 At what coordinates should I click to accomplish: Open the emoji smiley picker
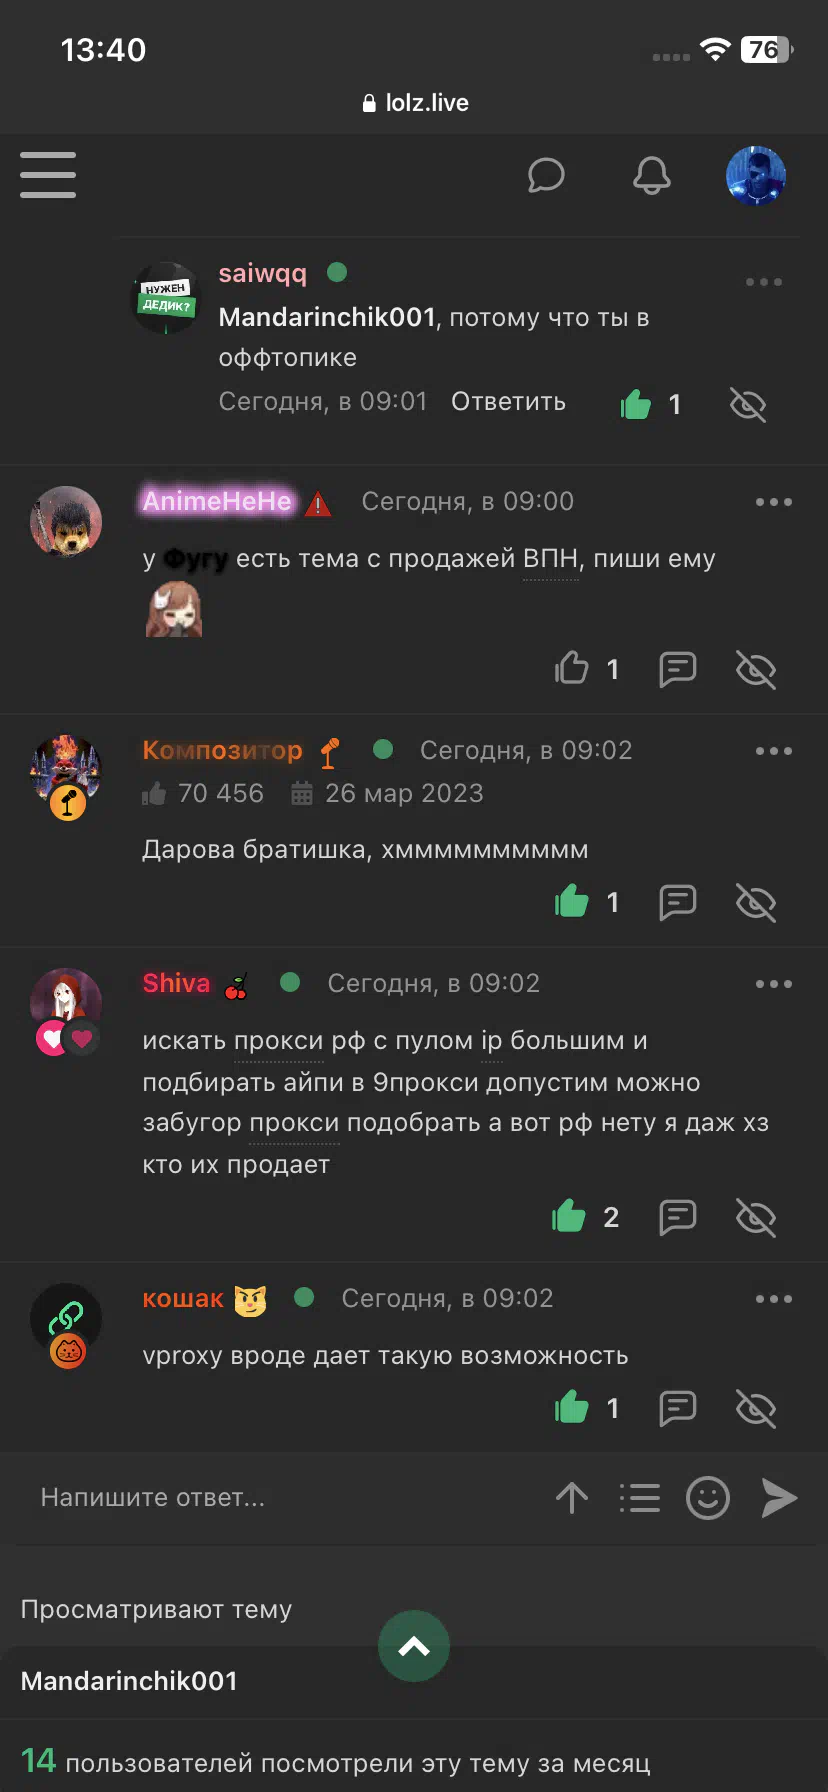click(x=708, y=1498)
